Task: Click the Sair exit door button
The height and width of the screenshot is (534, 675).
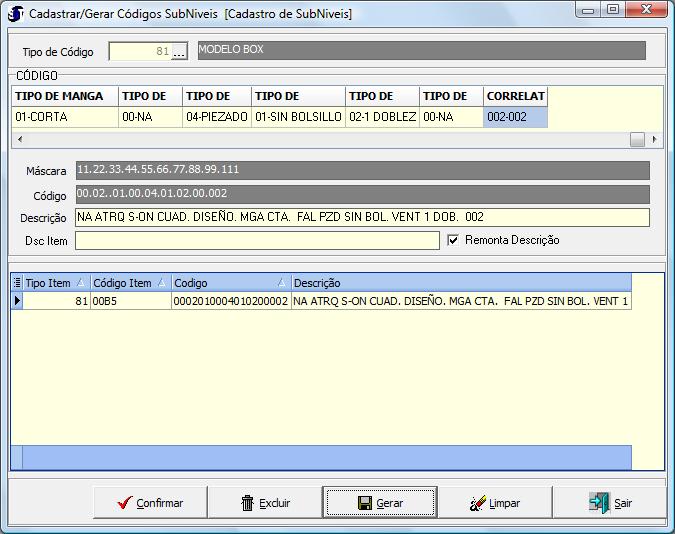Action: point(610,503)
